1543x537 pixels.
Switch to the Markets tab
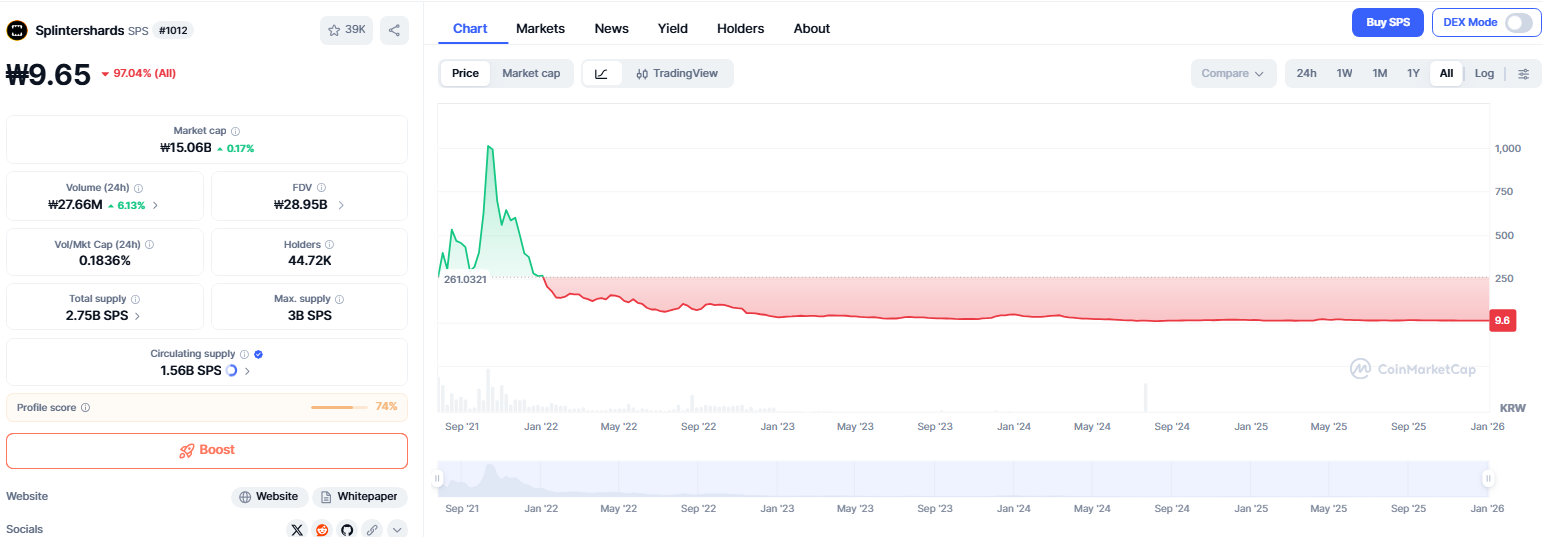(540, 28)
